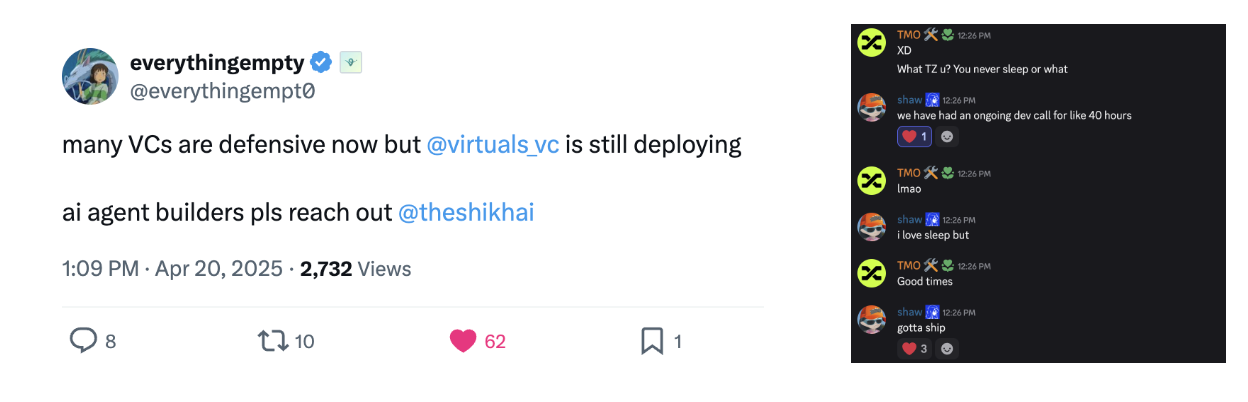The width and height of the screenshot is (1248, 402).
Task: Click the green affiliate badge beside the checkmark
Action: coord(350,63)
